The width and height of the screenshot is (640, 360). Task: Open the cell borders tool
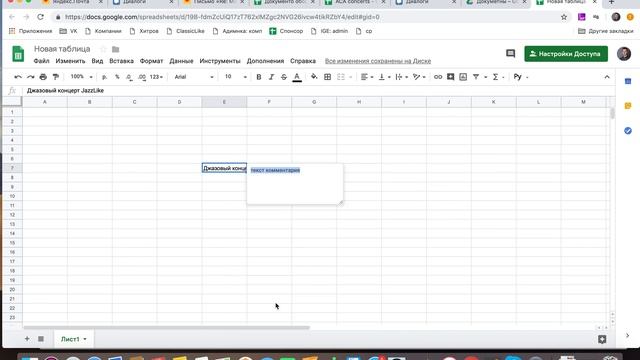pos(327,77)
